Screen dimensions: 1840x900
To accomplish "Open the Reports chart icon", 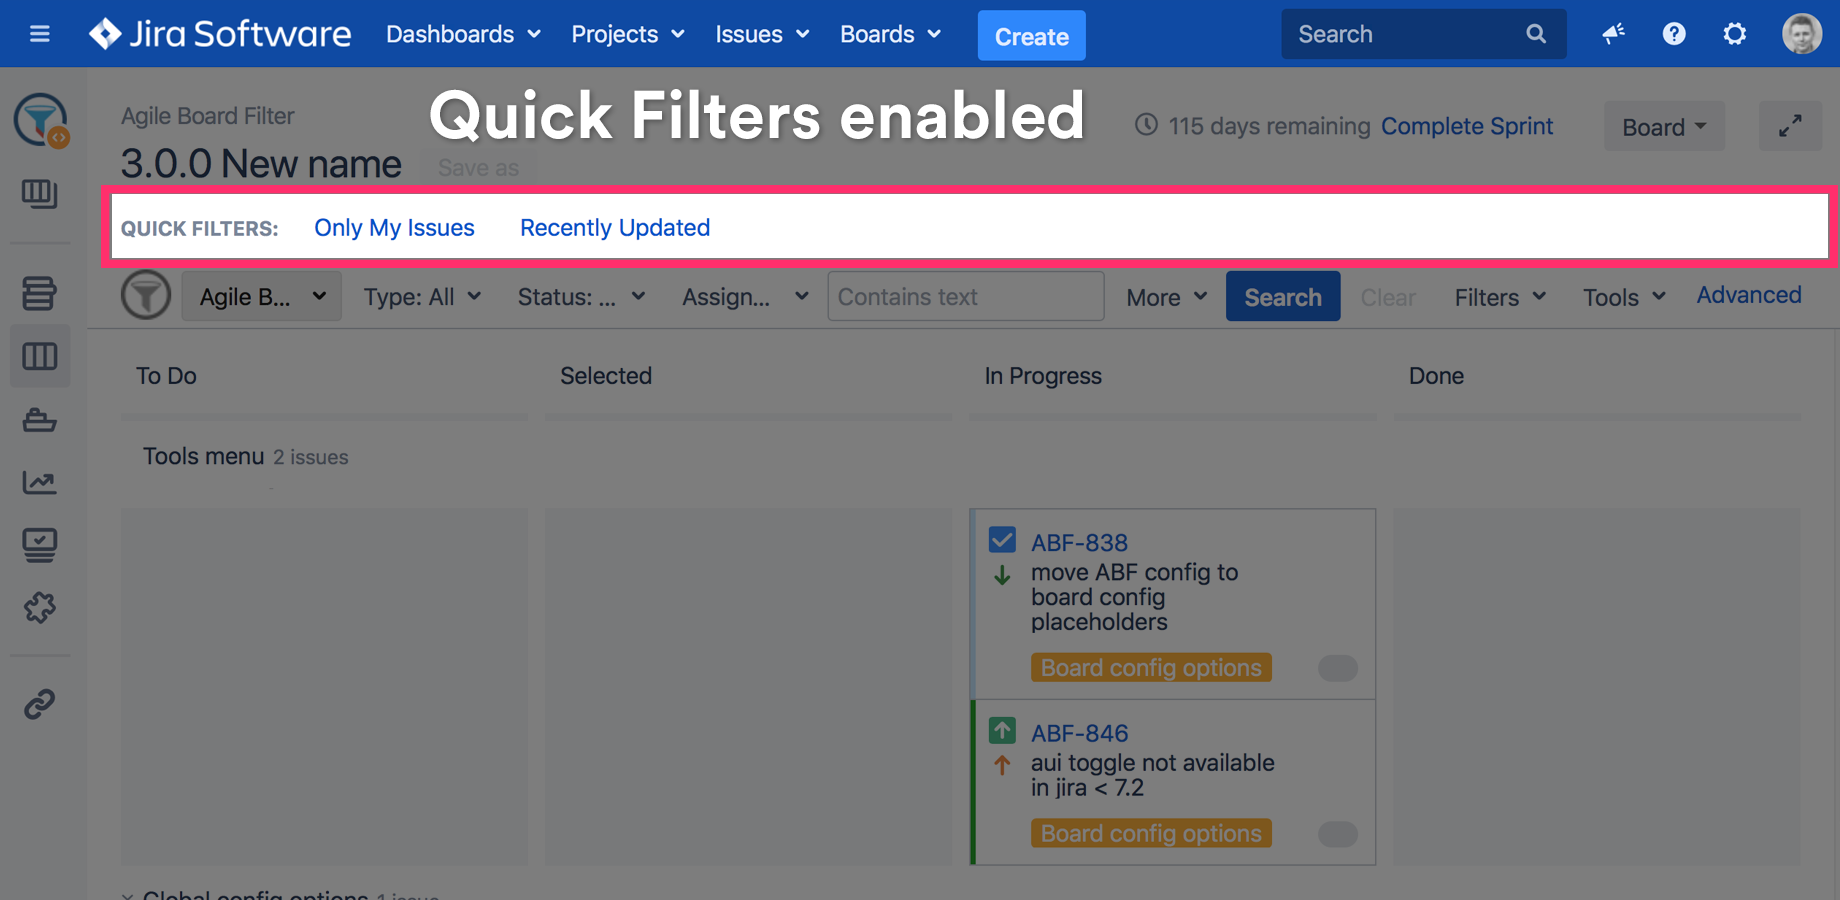I will pyautogui.click(x=40, y=483).
